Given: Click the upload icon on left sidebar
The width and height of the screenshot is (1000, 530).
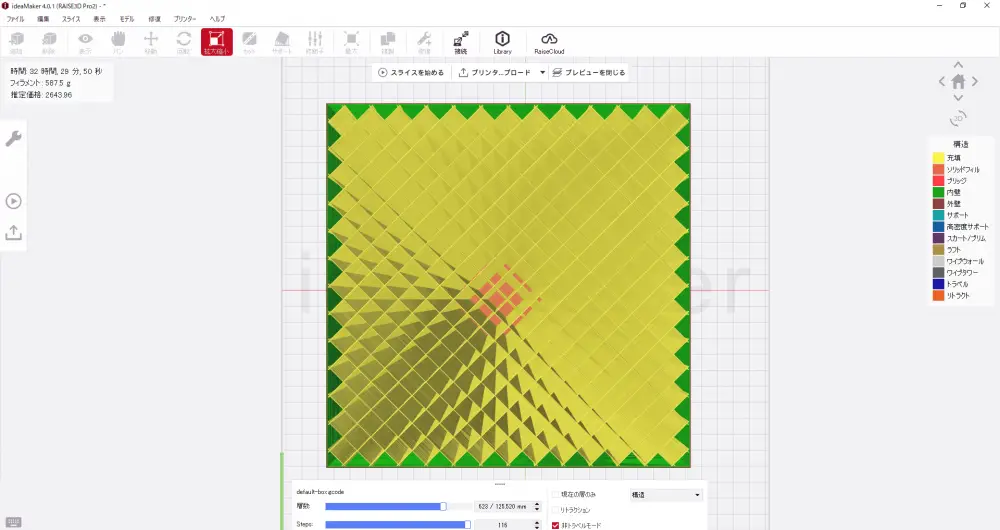Looking at the screenshot, I should (x=14, y=232).
